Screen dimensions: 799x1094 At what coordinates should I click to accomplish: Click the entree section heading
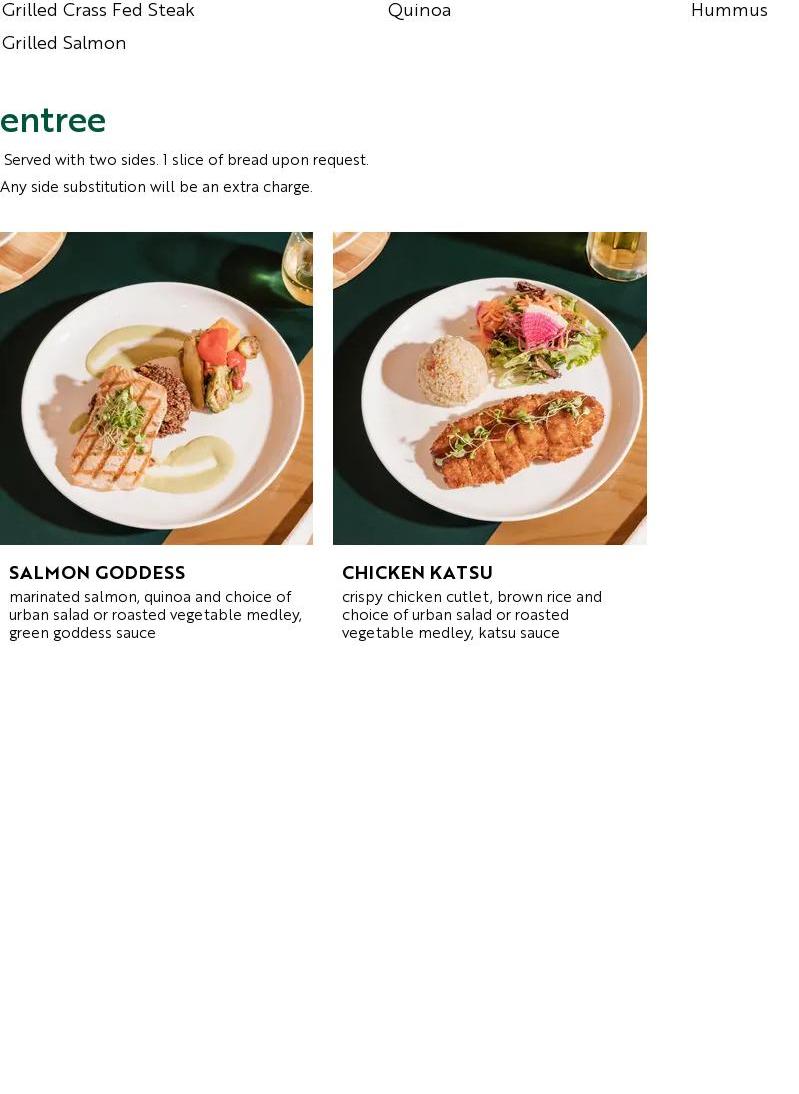(x=53, y=120)
